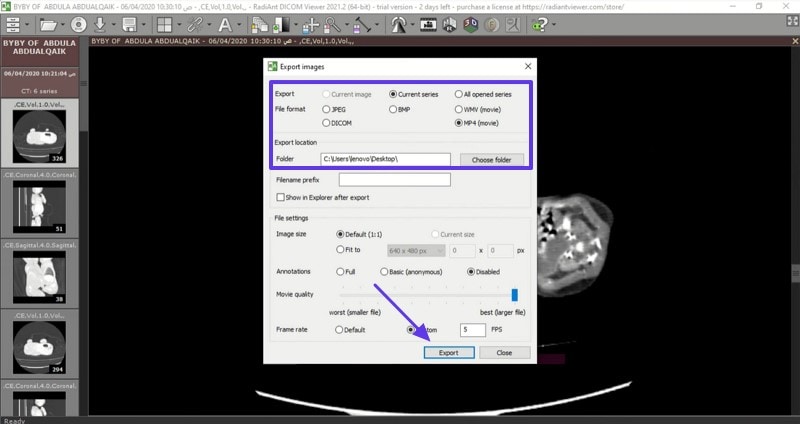This screenshot has height=424, width=800.
Task: Close the Export images dialog with X
Action: [x=528, y=66]
